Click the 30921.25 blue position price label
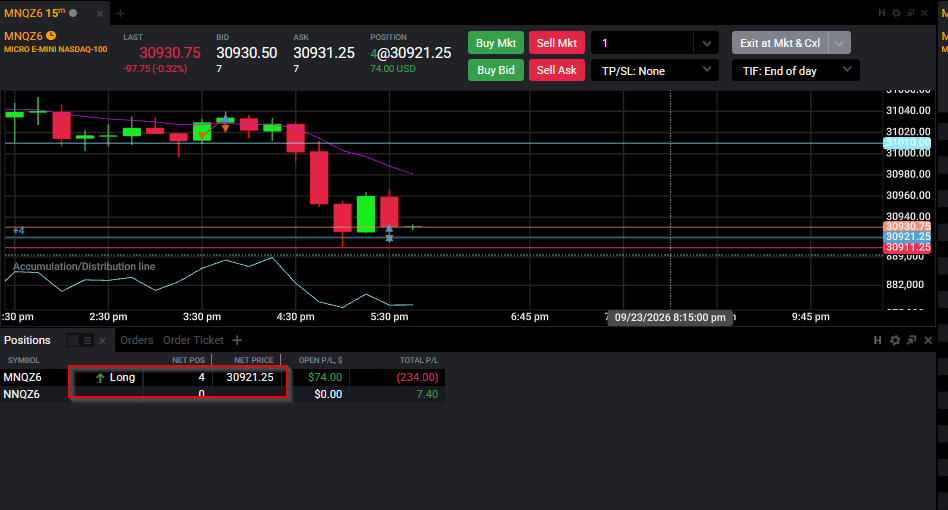Image resolution: width=948 pixels, height=510 pixels. click(907, 237)
